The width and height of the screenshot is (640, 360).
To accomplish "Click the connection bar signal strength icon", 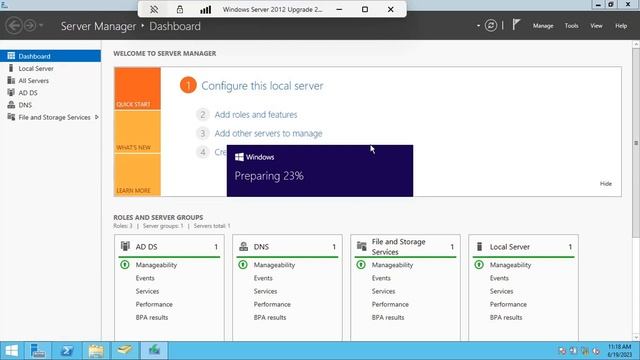I will coord(205,9).
